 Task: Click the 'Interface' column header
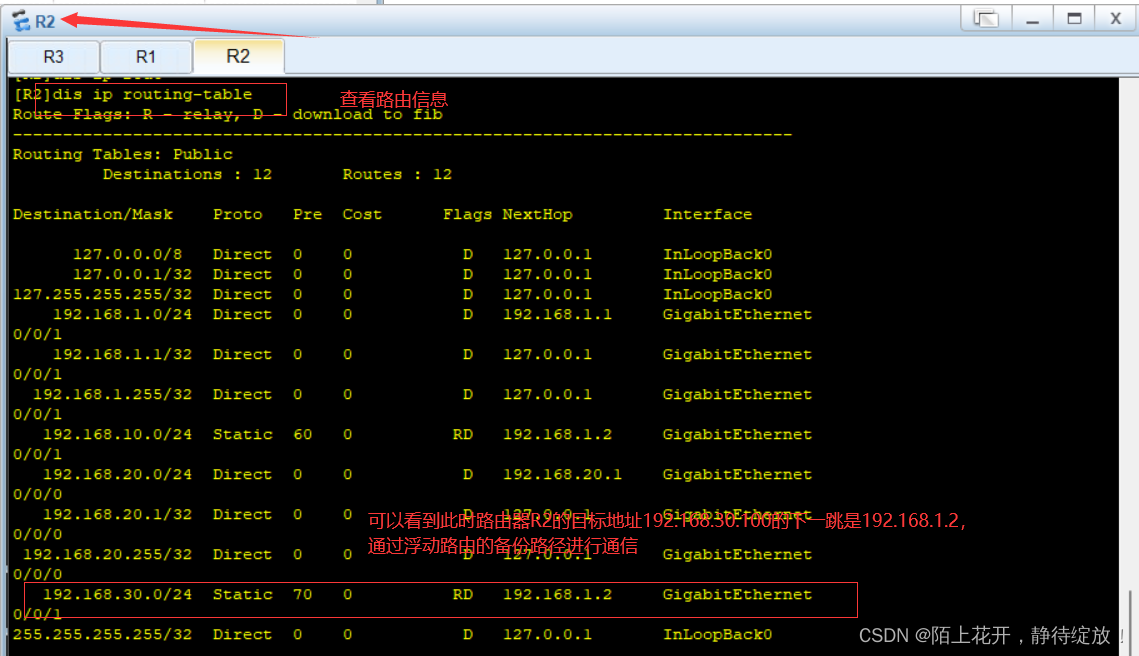tap(708, 214)
